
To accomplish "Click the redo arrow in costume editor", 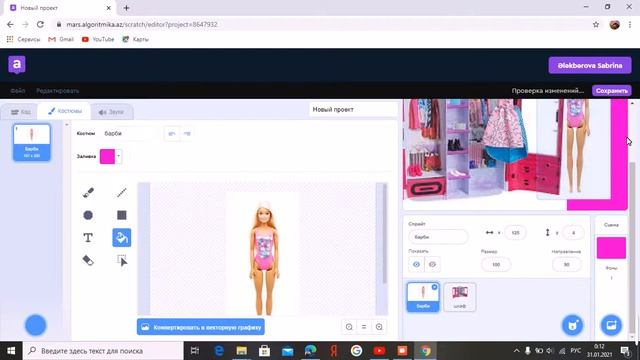I will (x=187, y=133).
